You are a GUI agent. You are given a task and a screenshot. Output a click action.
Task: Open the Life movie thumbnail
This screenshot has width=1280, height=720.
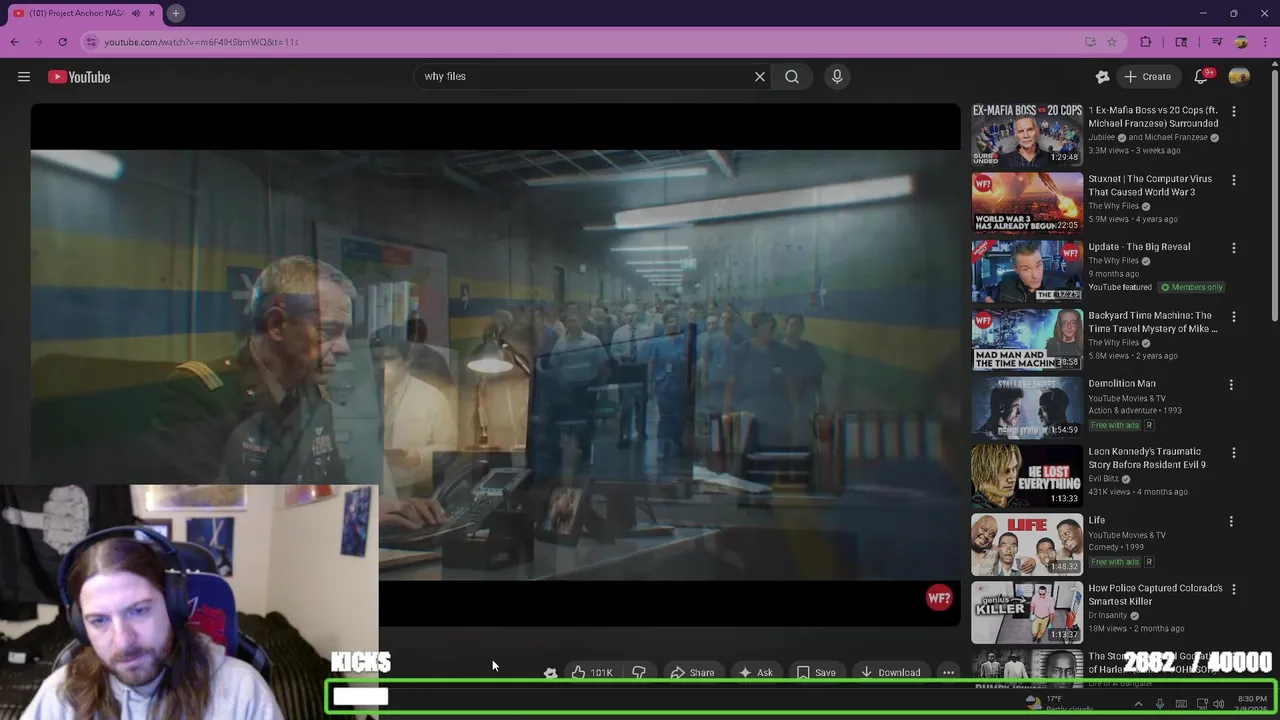point(1027,544)
